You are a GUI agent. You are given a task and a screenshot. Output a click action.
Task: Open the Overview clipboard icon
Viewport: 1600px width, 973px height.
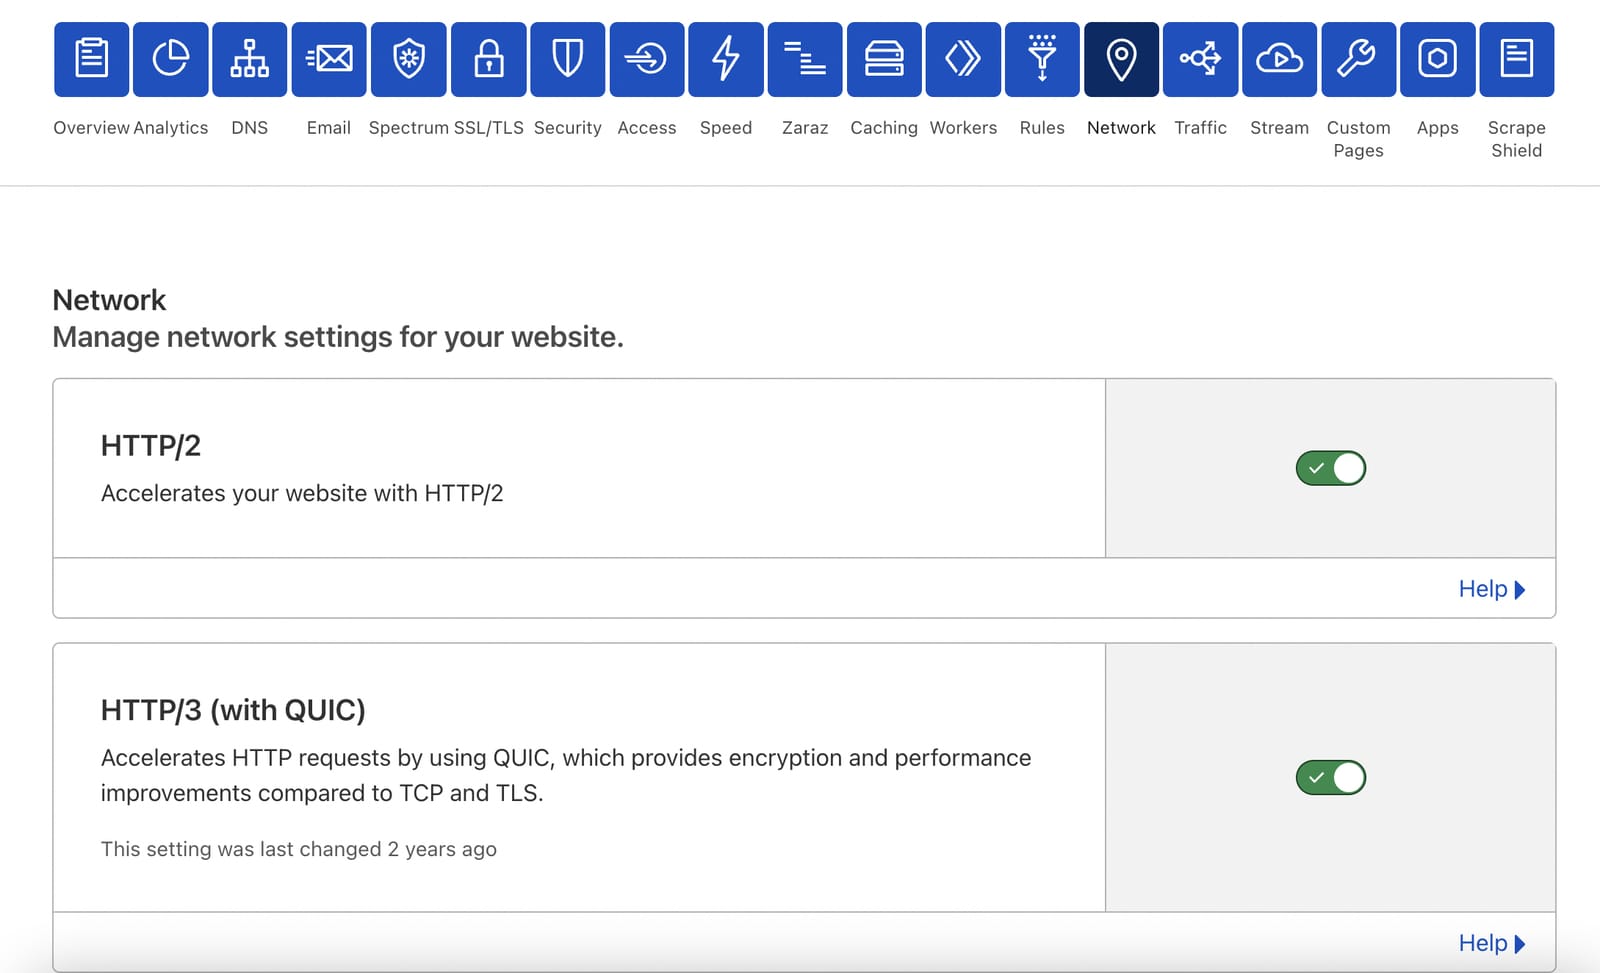91,59
